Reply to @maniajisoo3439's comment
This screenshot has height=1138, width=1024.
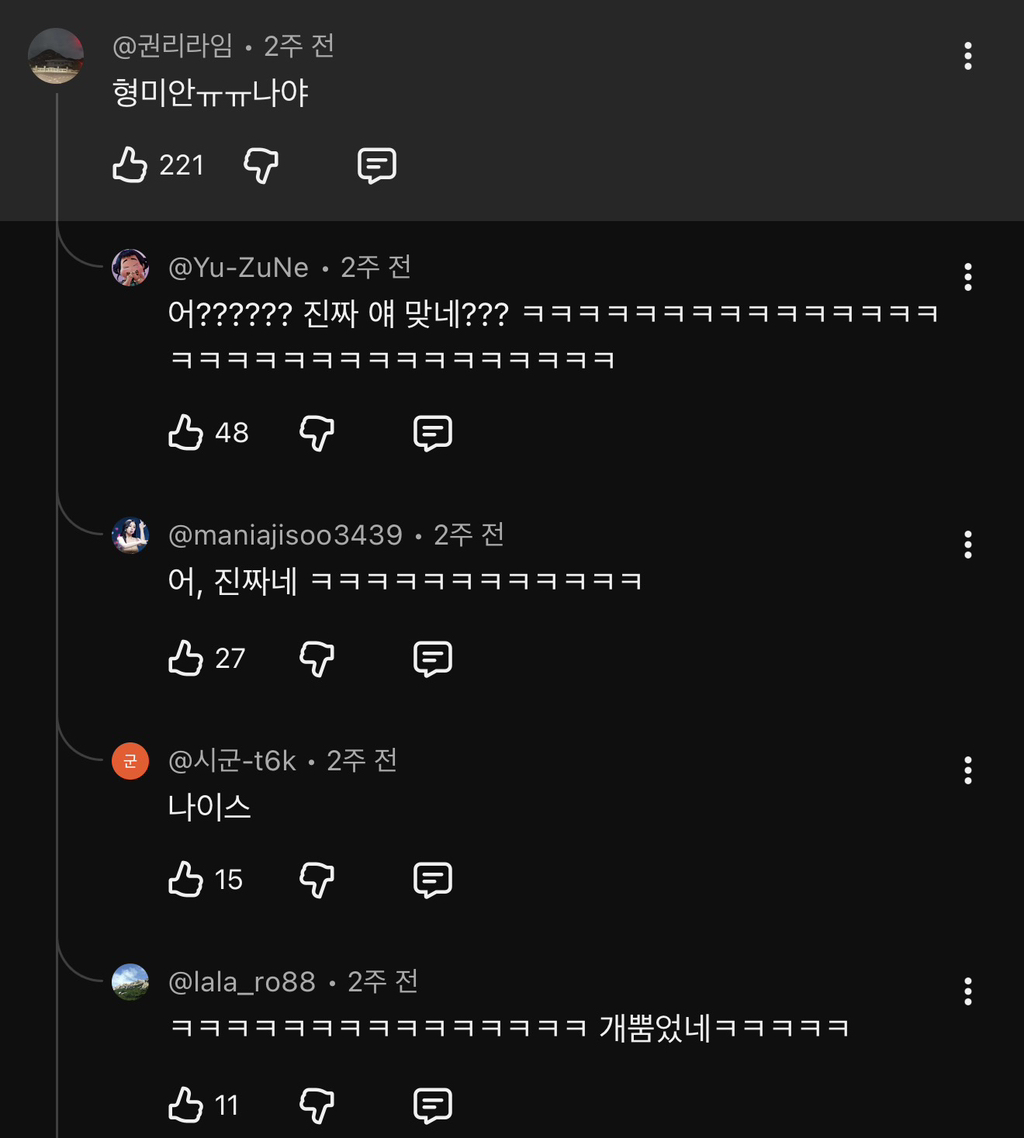(433, 658)
